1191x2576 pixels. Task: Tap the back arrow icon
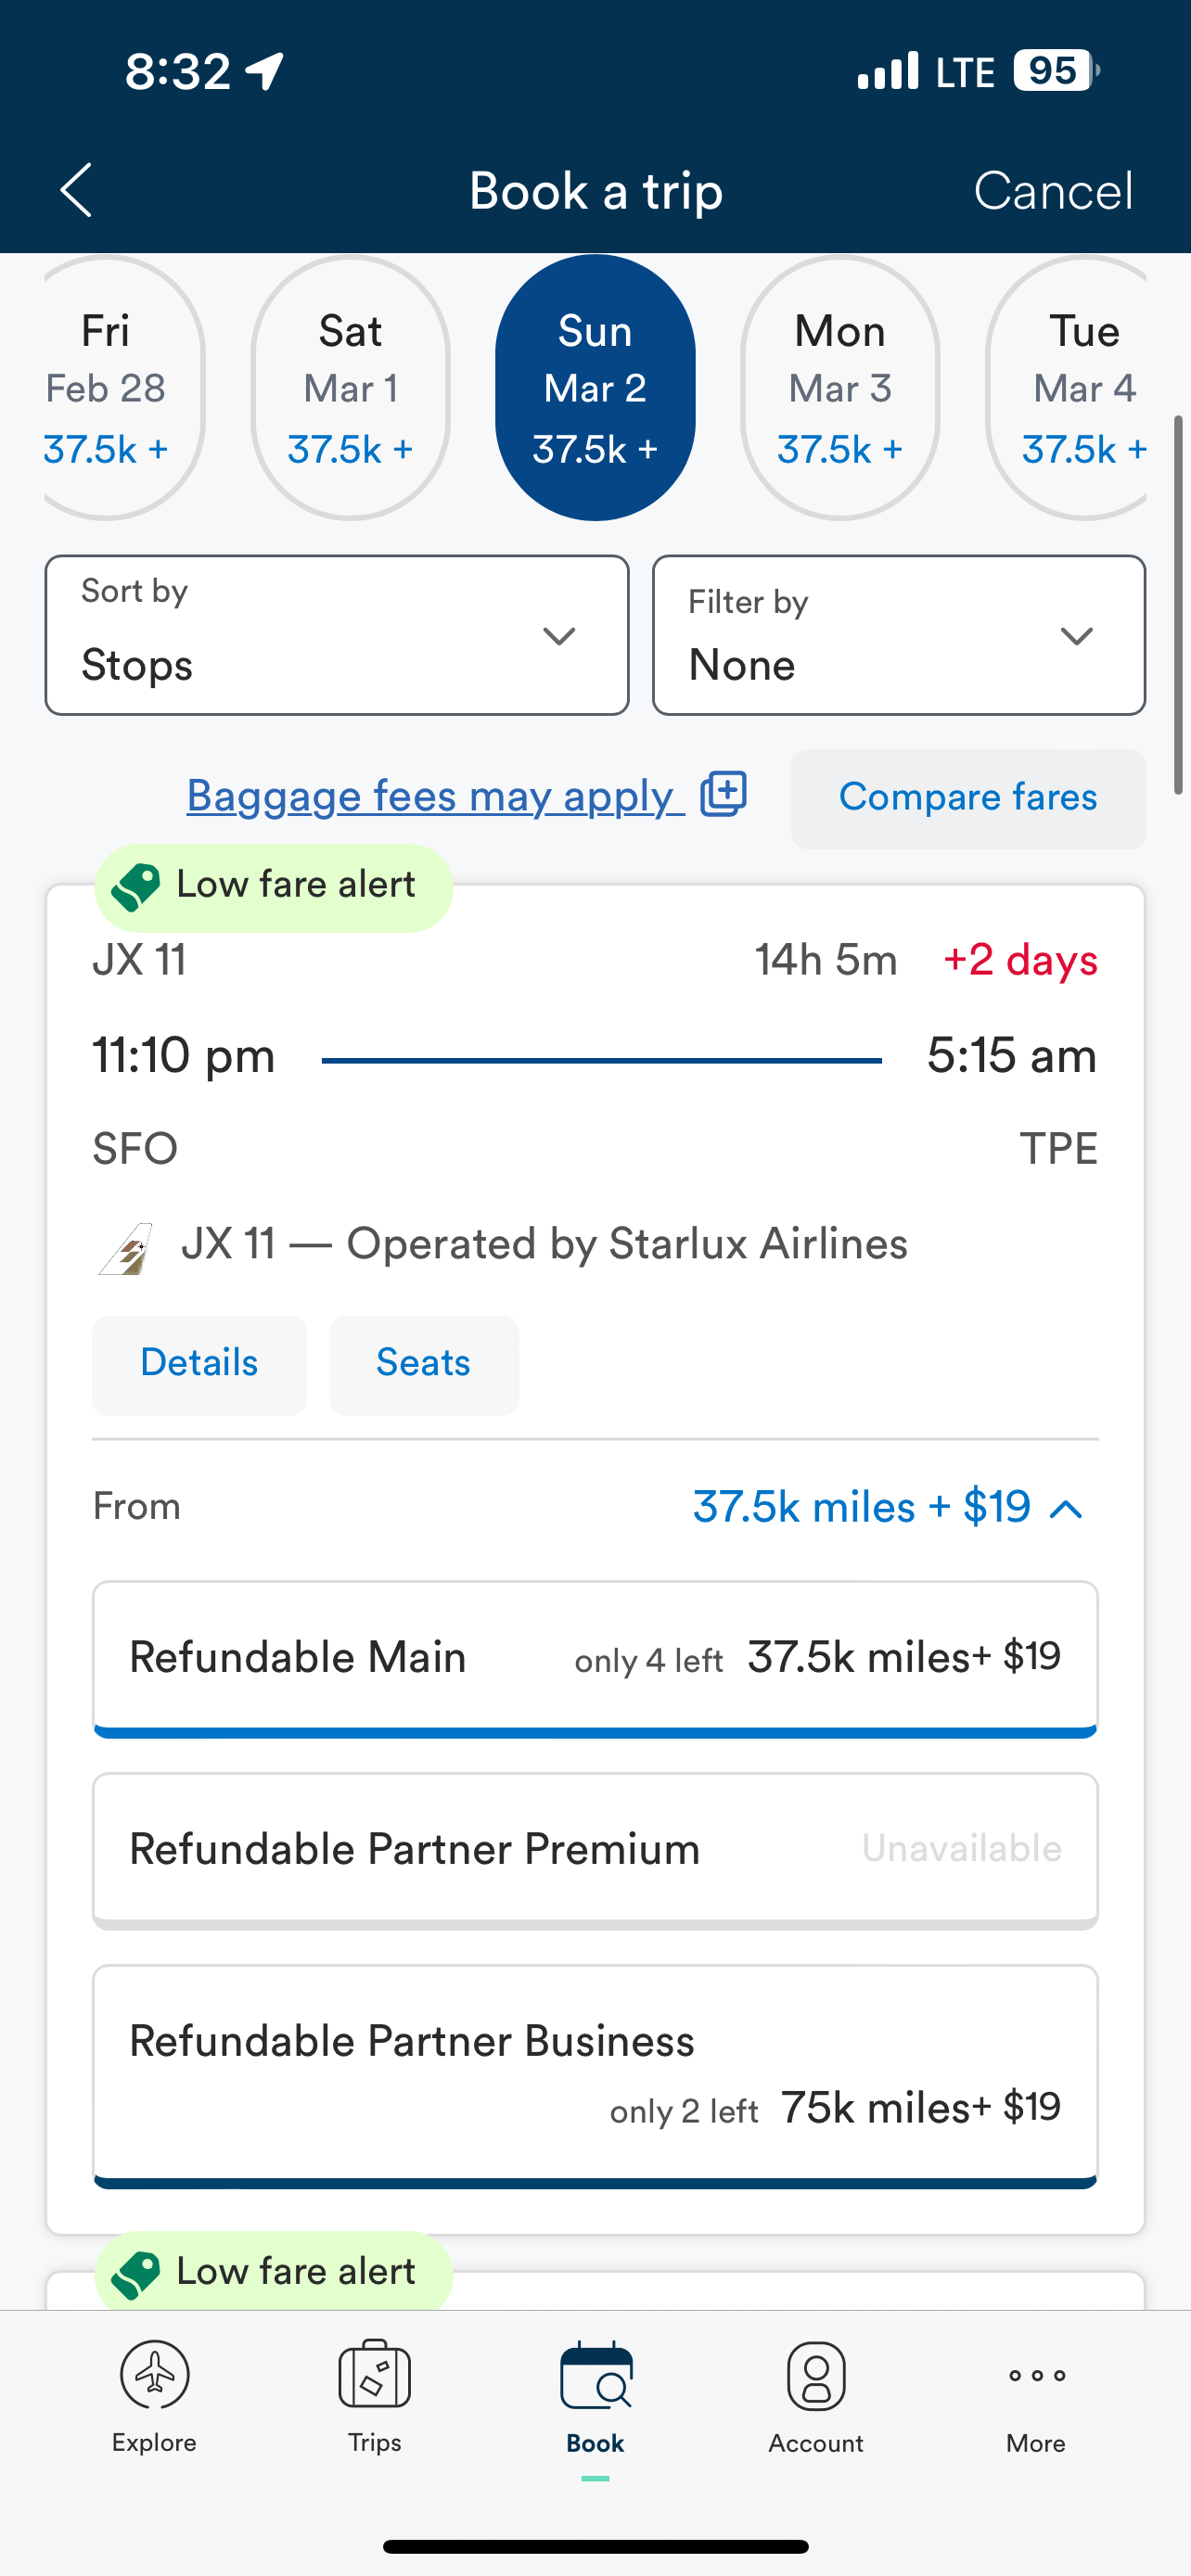pos(76,190)
